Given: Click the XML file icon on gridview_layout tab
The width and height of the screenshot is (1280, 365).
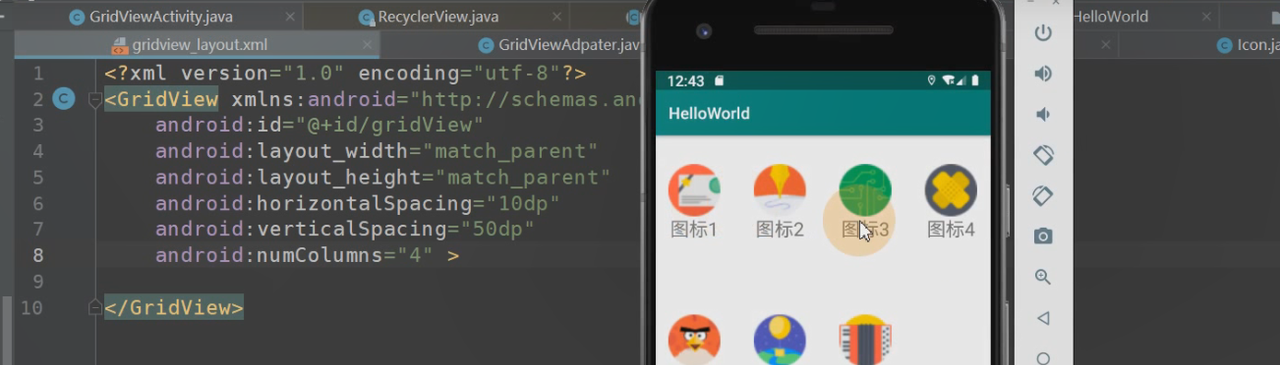Looking at the screenshot, I should (x=119, y=45).
